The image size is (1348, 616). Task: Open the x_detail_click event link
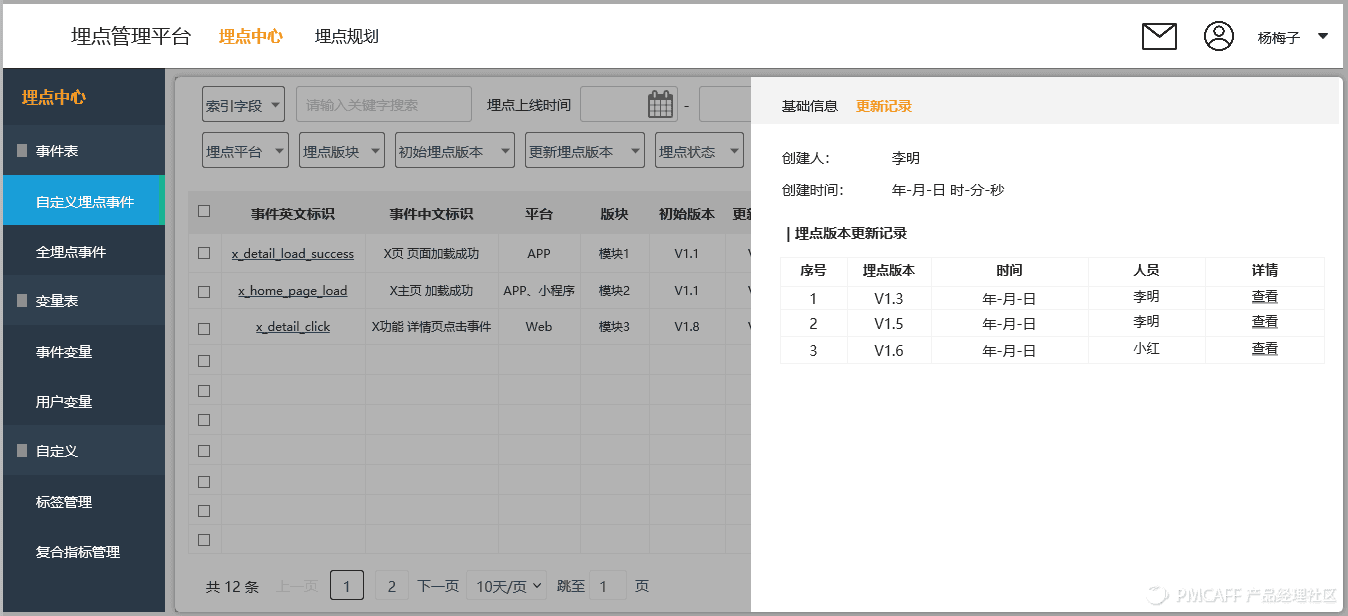tap(293, 327)
